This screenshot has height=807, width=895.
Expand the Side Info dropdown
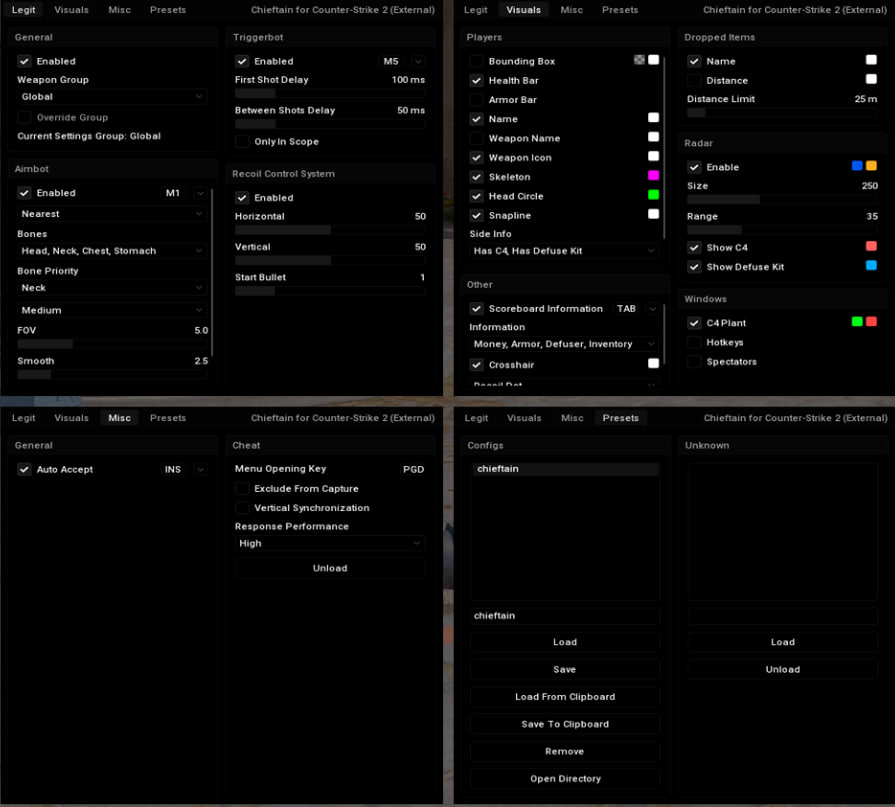tap(564, 251)
